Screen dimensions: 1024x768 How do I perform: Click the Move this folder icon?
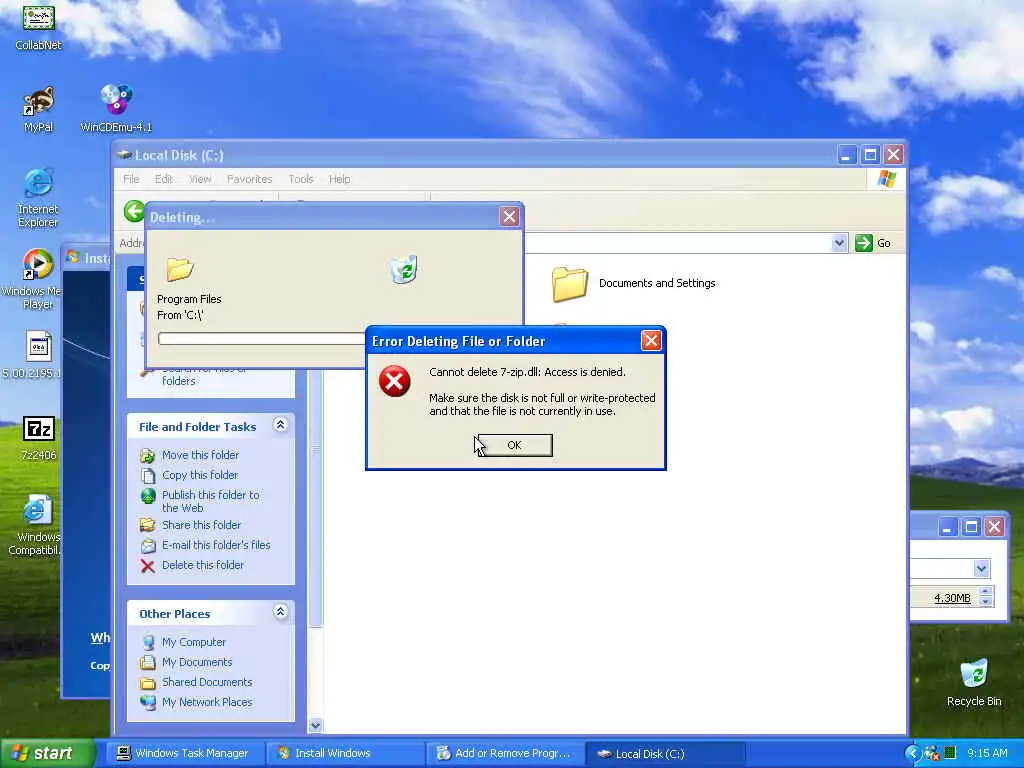click(x=148, y=456)
